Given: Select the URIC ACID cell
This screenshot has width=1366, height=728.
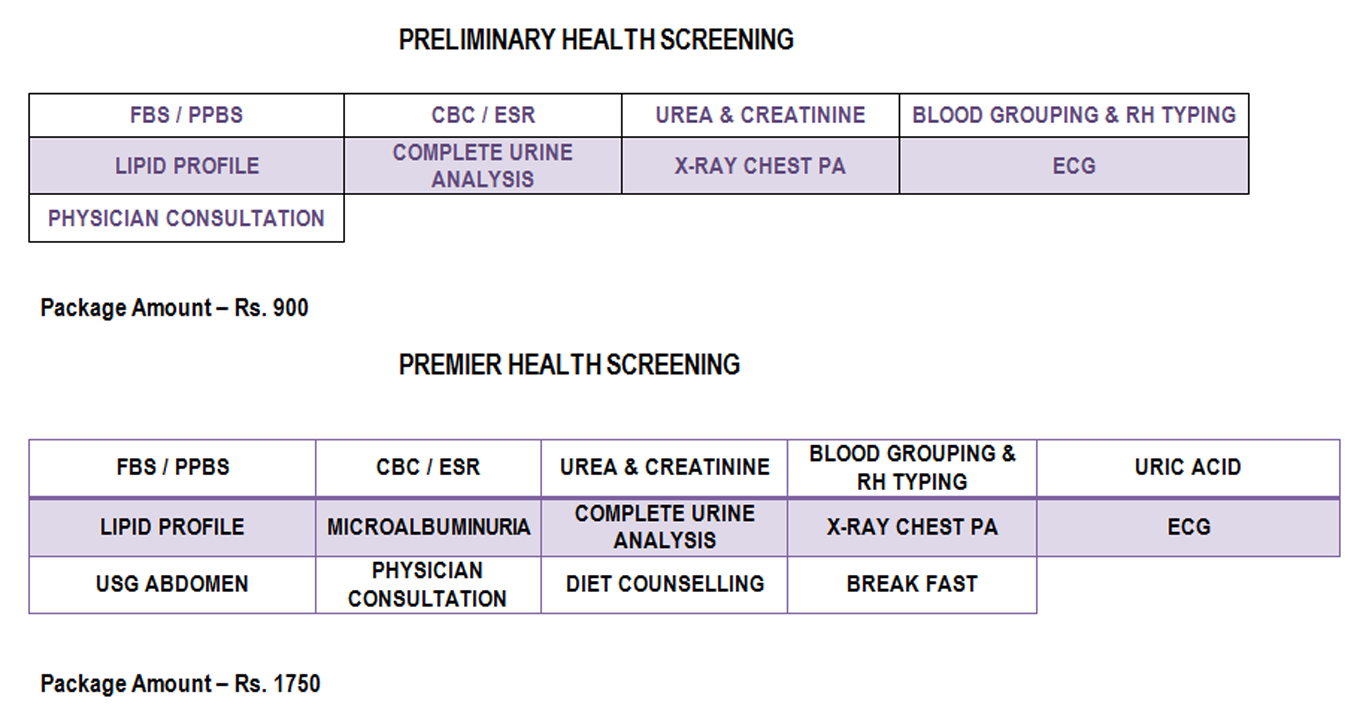Looking at the screenshot, I should [1187, 467].
